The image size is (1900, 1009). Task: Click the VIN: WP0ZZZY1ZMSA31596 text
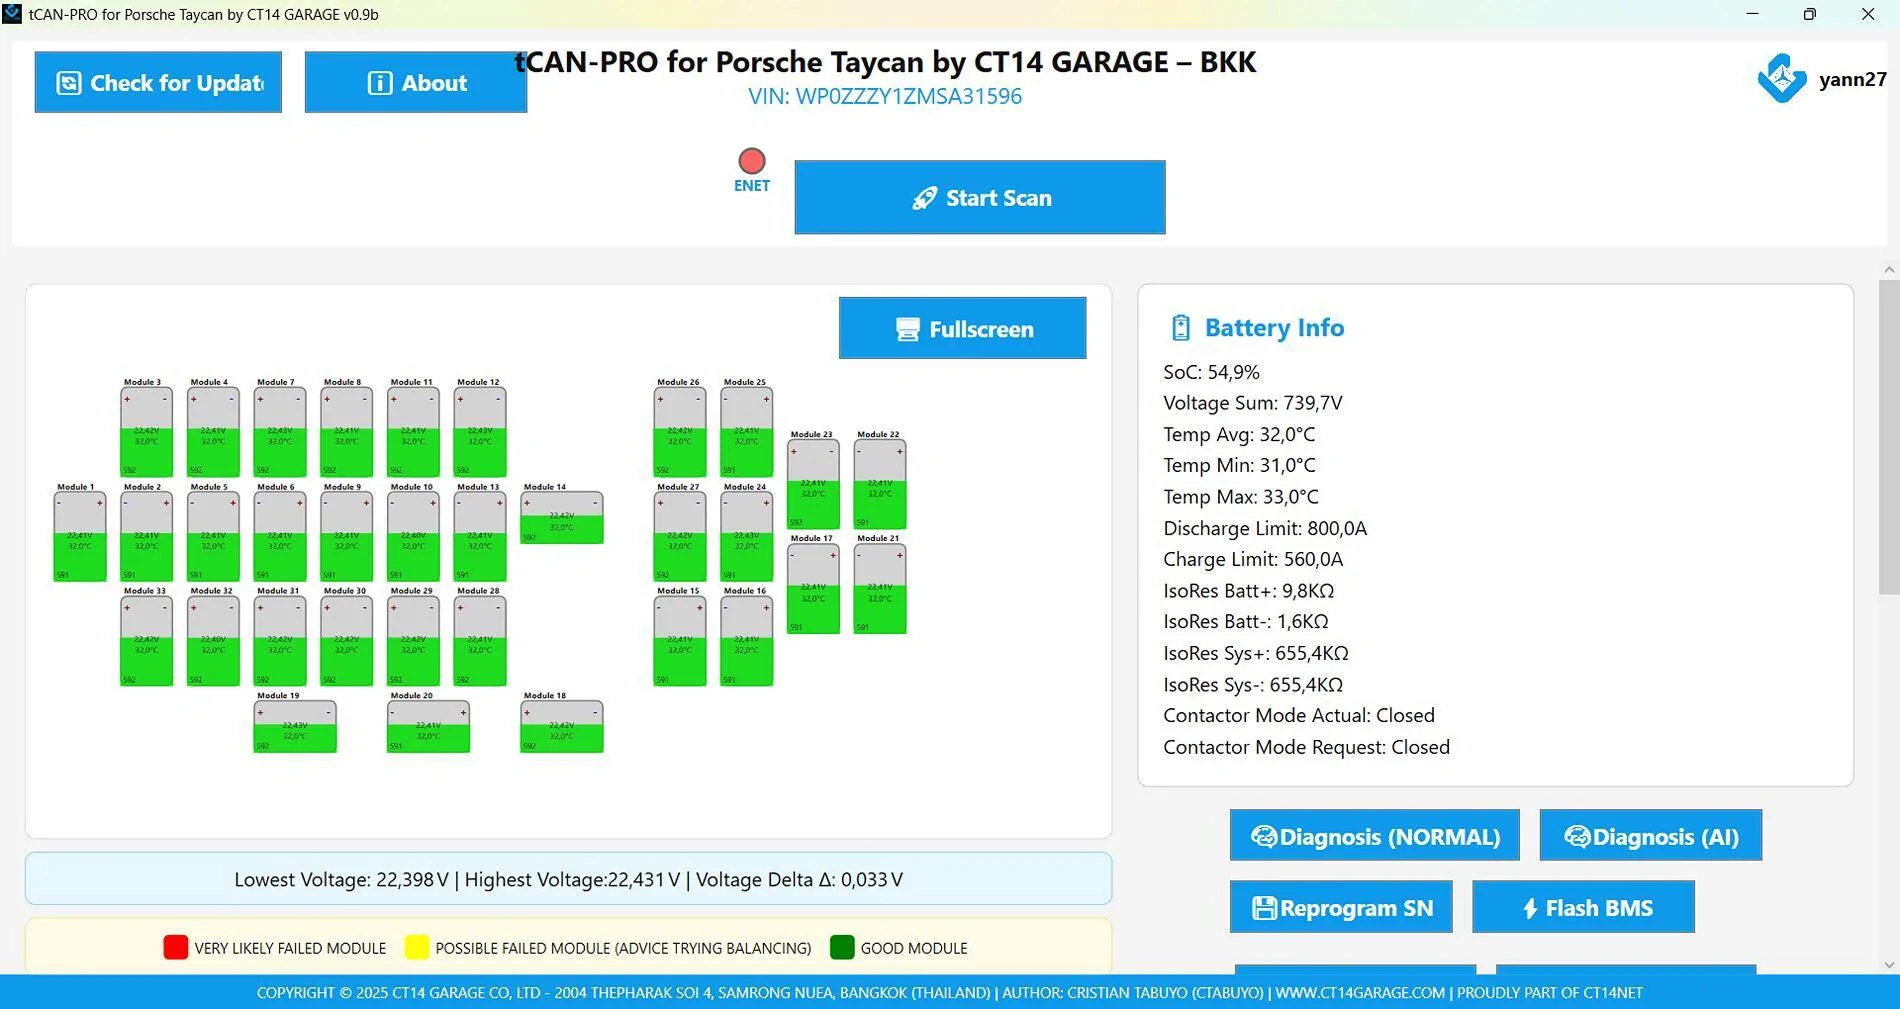click(x=885, y=96)
